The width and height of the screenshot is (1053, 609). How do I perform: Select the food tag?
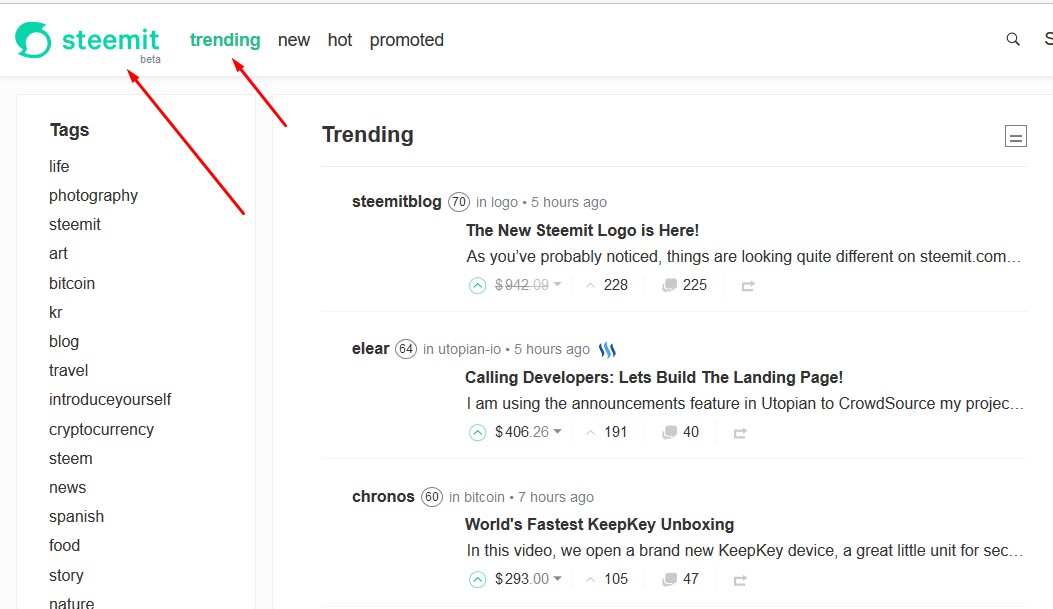point(64,546)
